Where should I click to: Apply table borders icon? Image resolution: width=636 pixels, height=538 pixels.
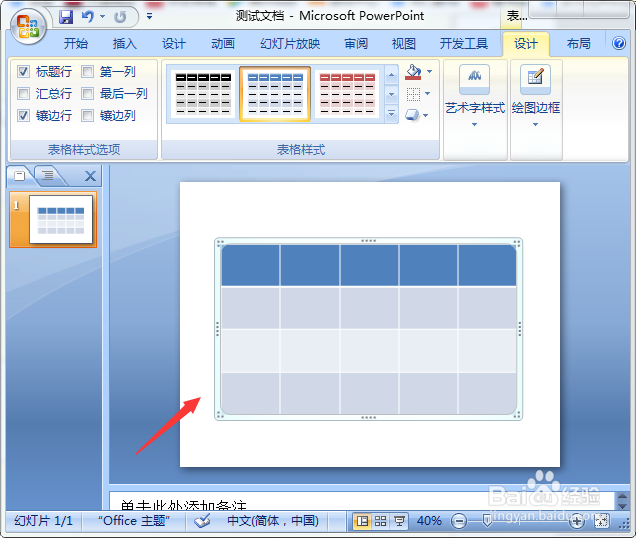tap(413, 94)
